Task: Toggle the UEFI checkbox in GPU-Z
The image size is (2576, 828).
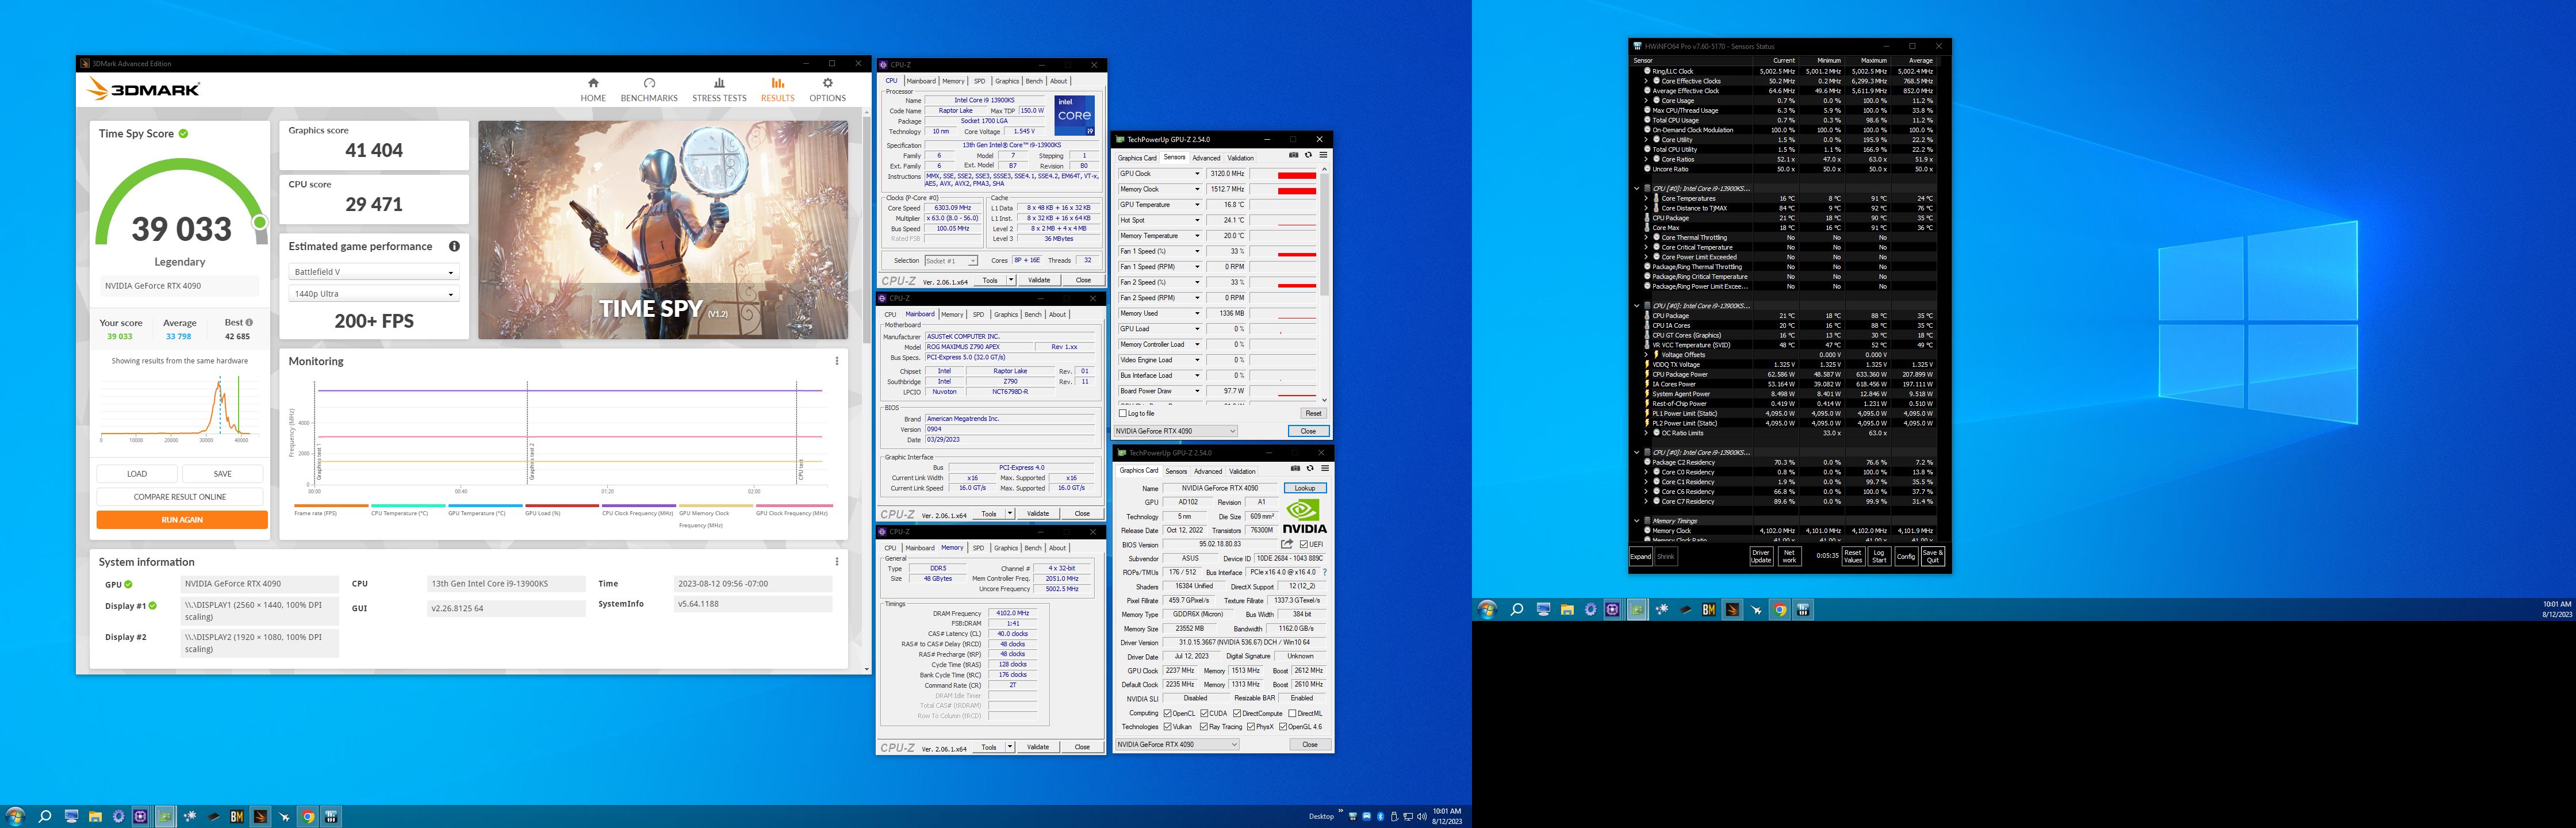Action: [x=1304, y=544]
